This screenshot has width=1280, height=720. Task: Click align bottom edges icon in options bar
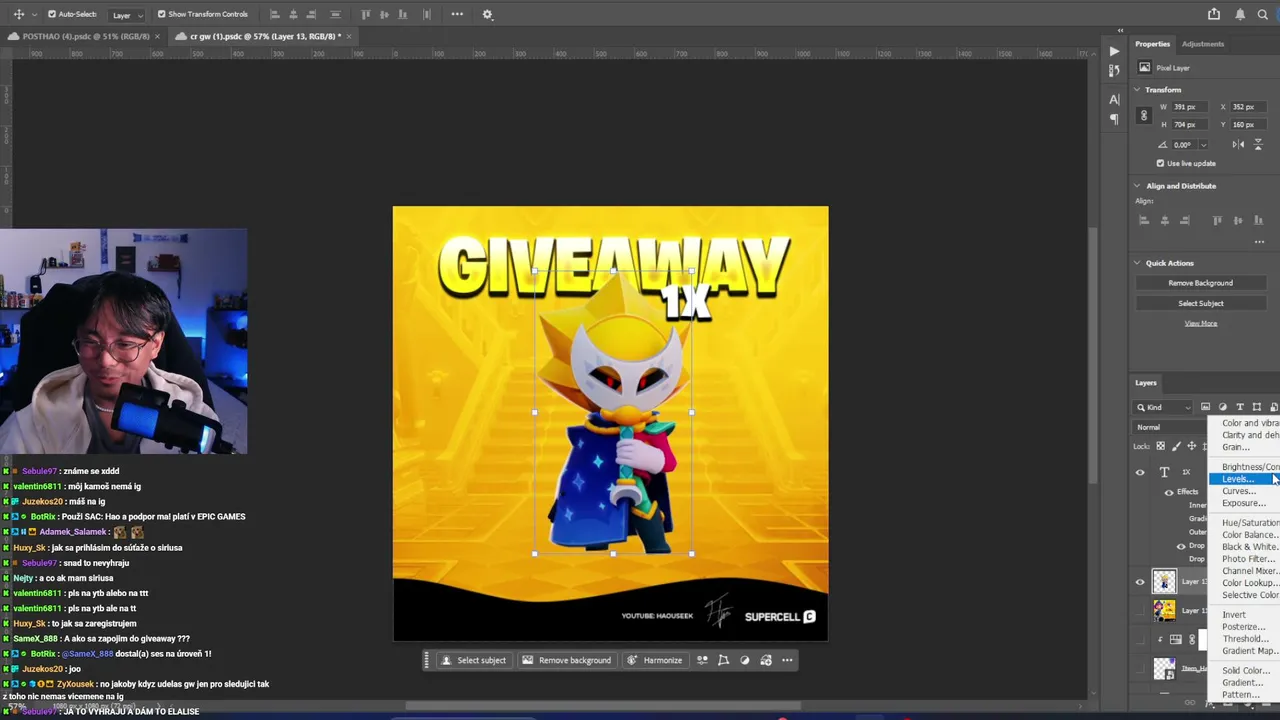403,14
